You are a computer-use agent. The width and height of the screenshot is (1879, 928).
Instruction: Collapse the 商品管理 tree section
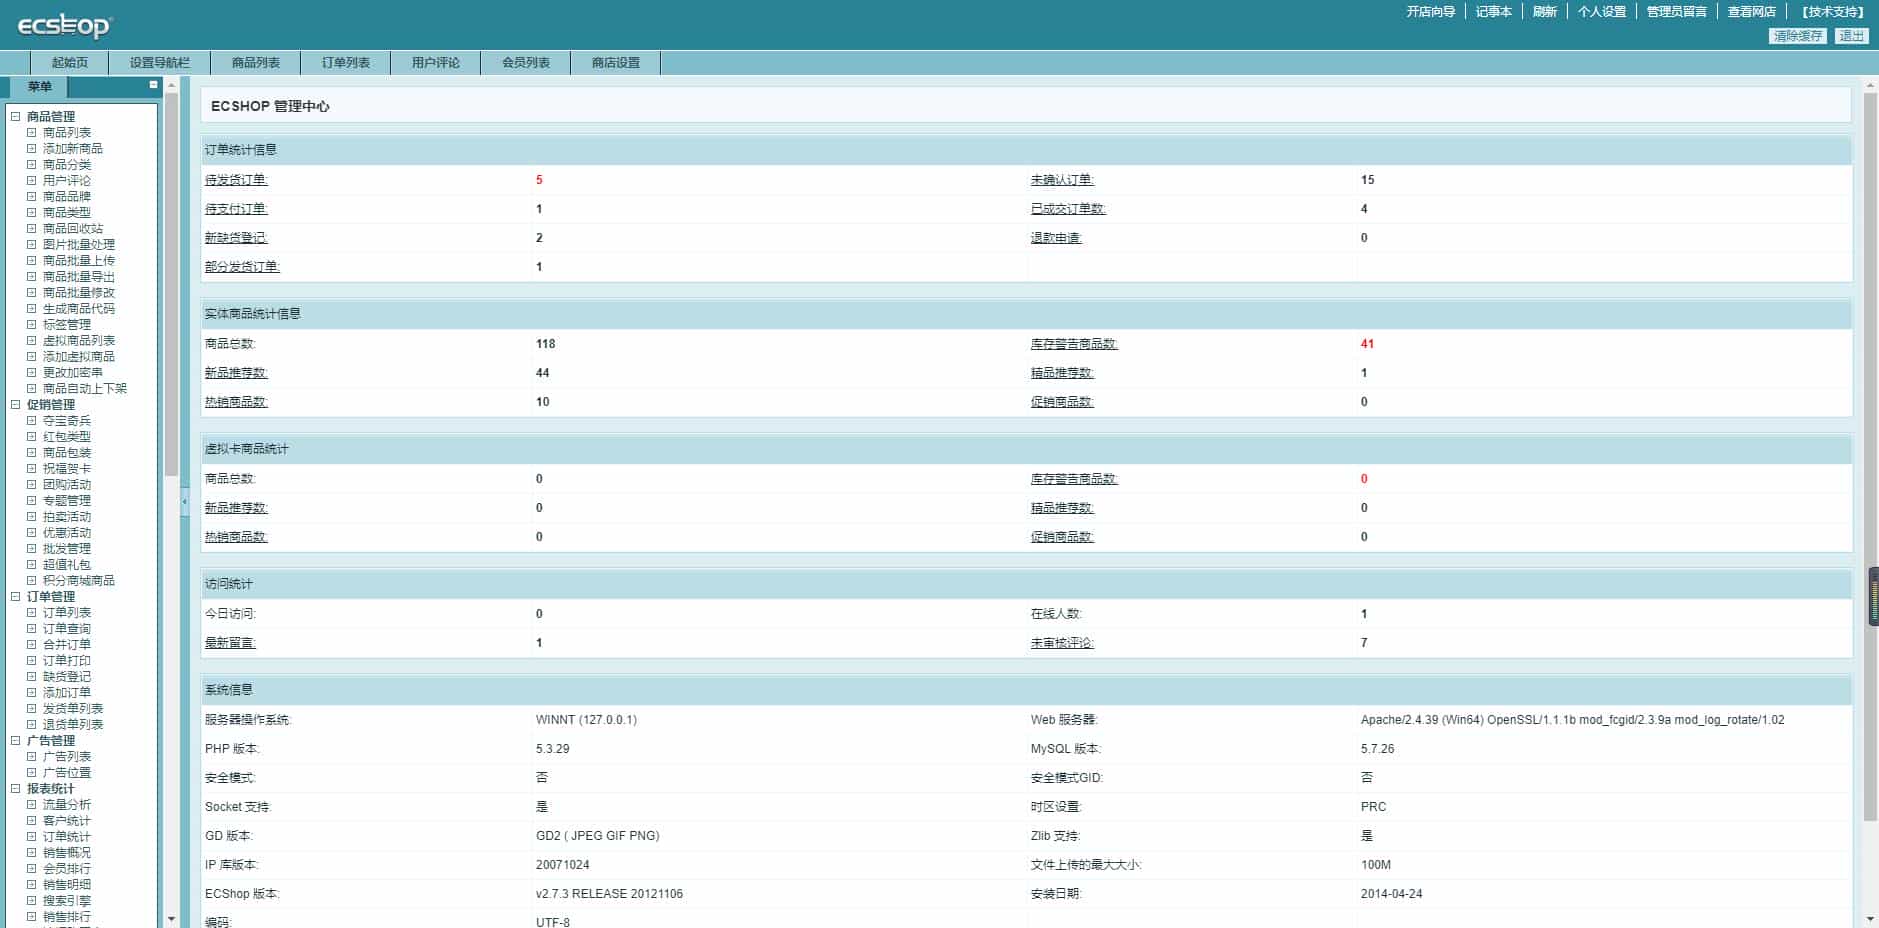(x=15, y=116)
